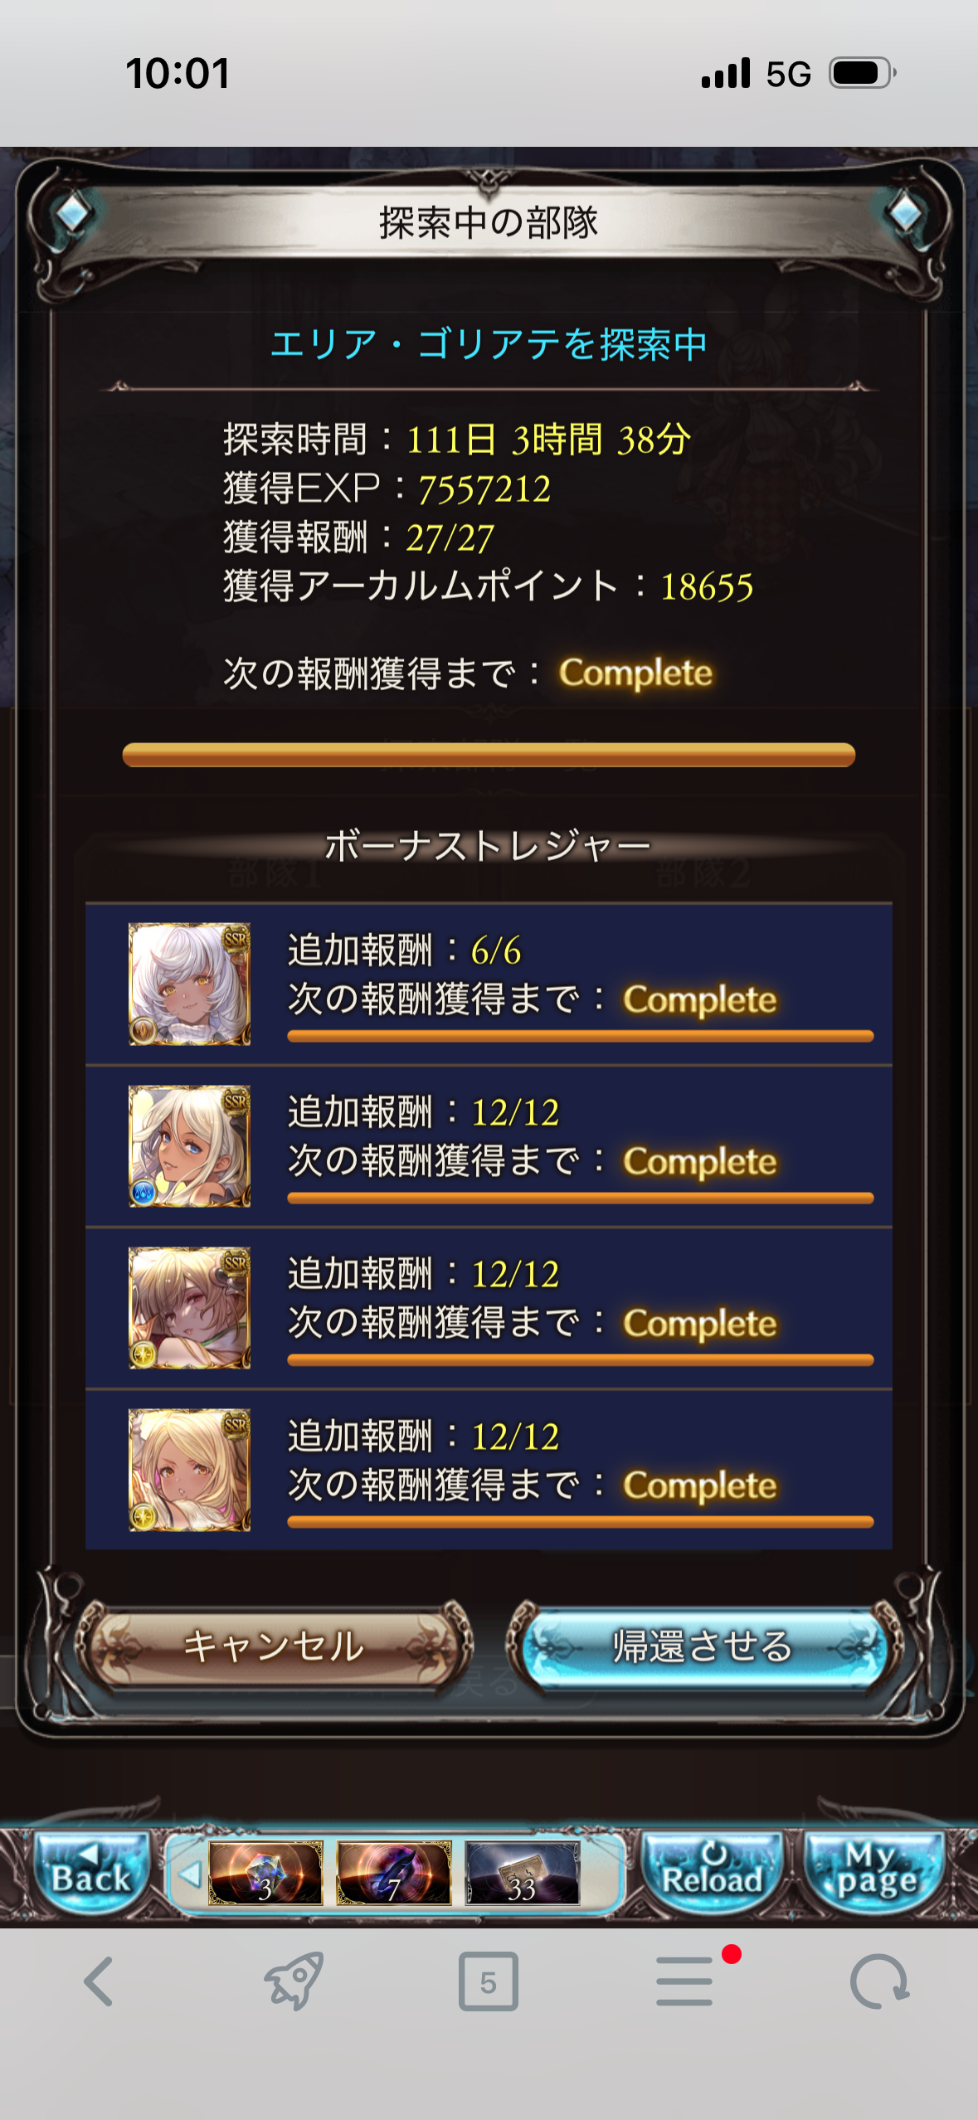Tap second SSR character portrait with water icon
Viewport: 978px width, 2120px height.
click(190, 1146)
